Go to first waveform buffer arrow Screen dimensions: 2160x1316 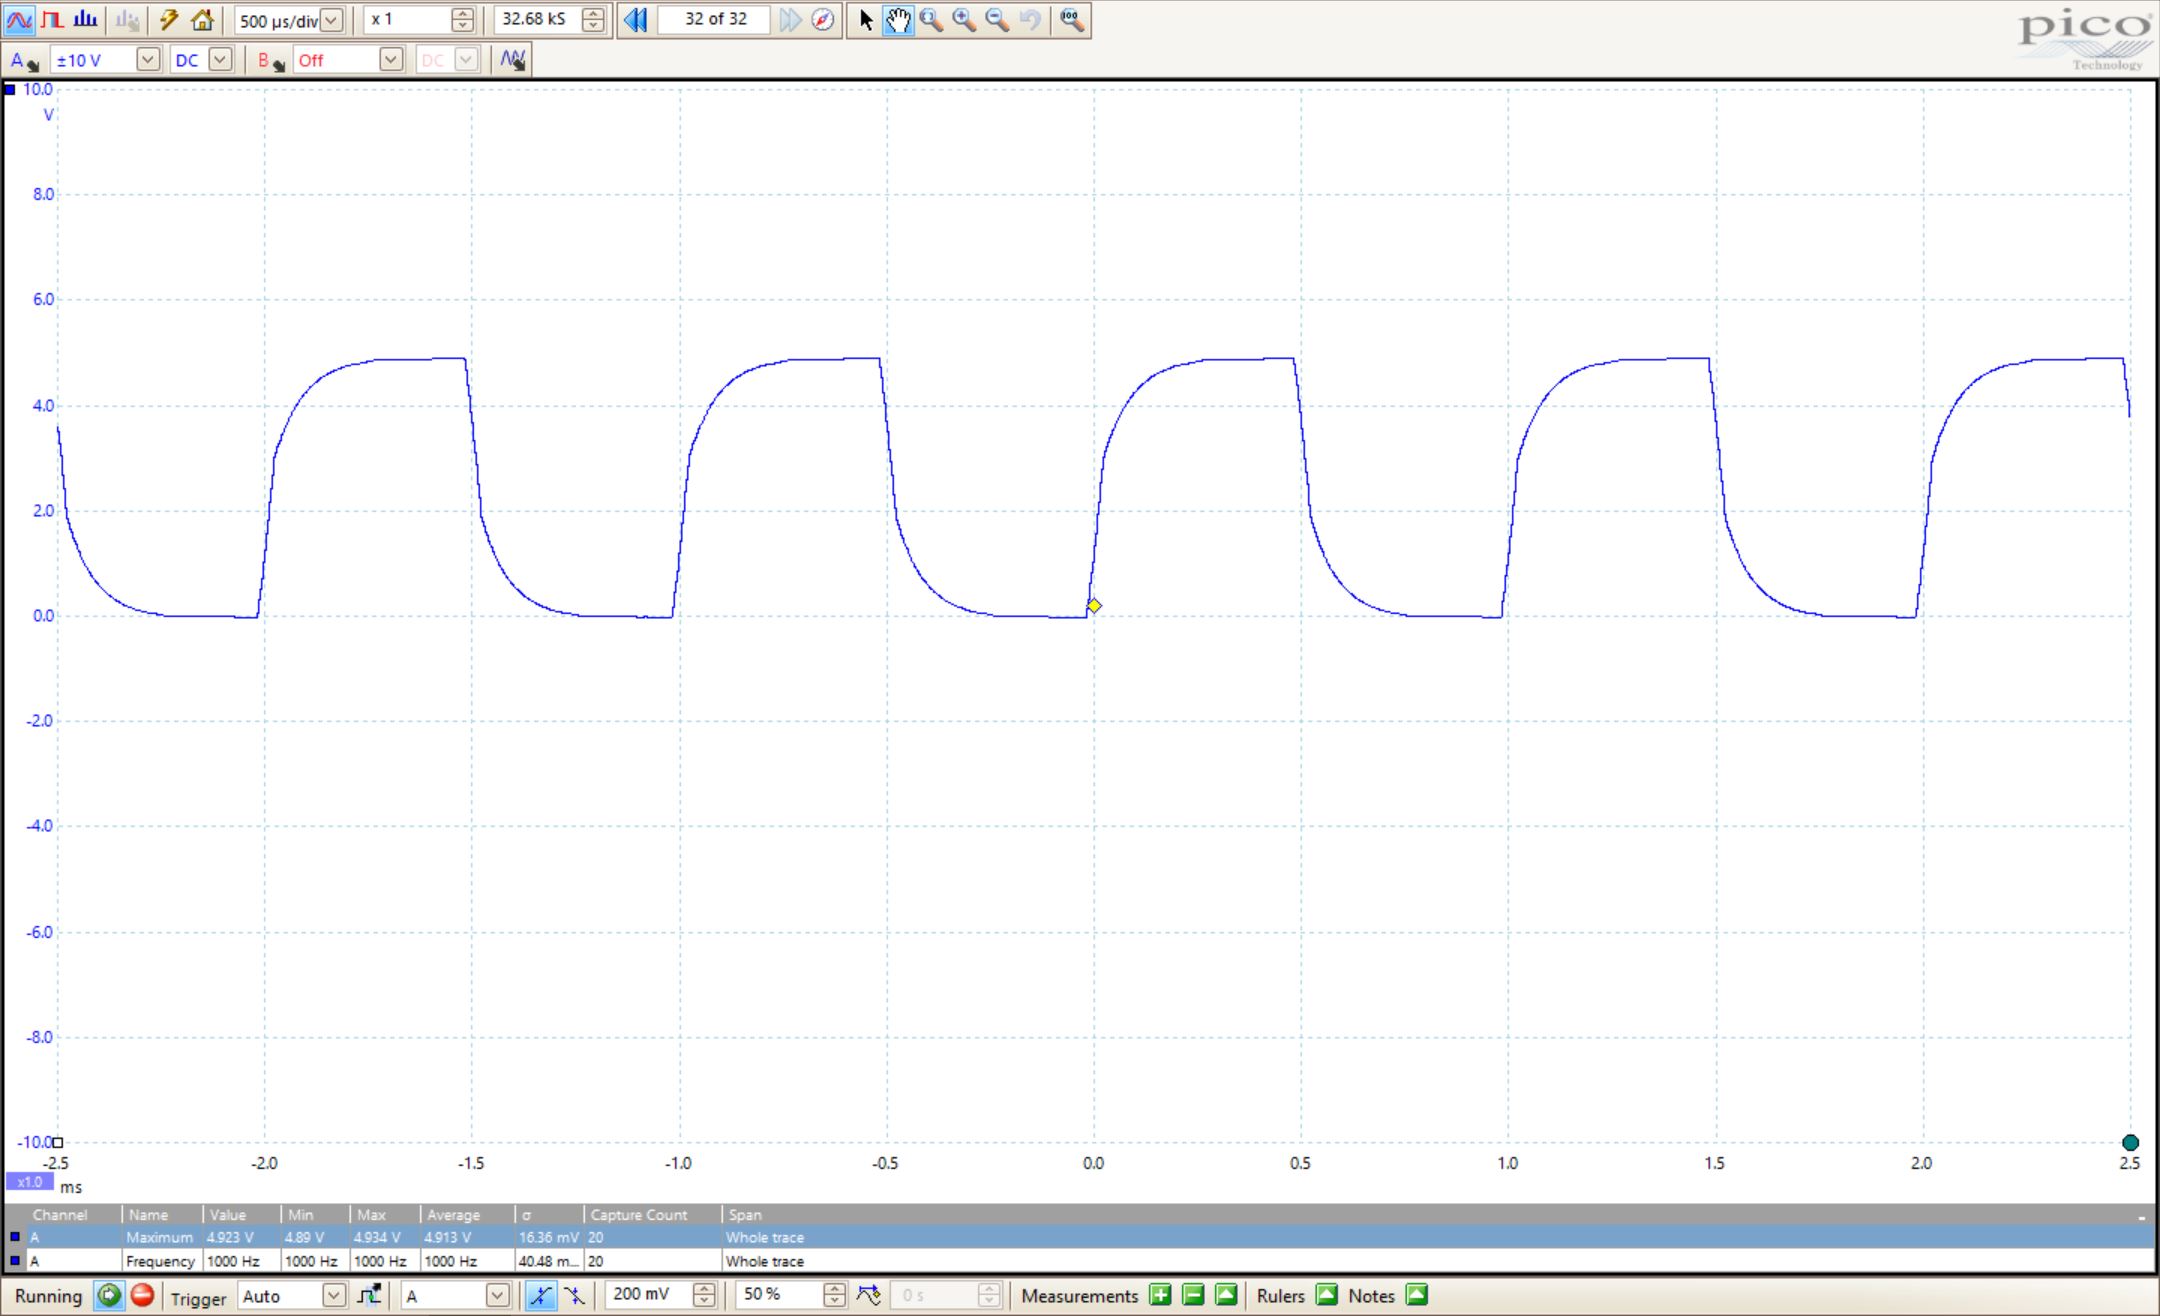(x=635, y=20)
